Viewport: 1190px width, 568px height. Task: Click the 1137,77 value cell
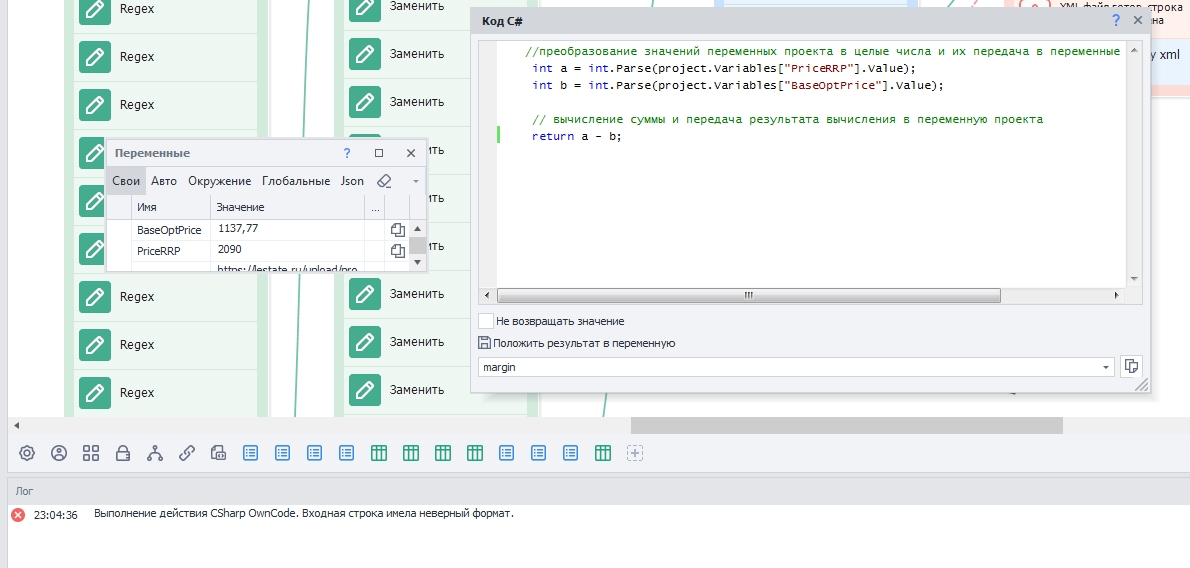pyautogui.click(x=287, y=229)
